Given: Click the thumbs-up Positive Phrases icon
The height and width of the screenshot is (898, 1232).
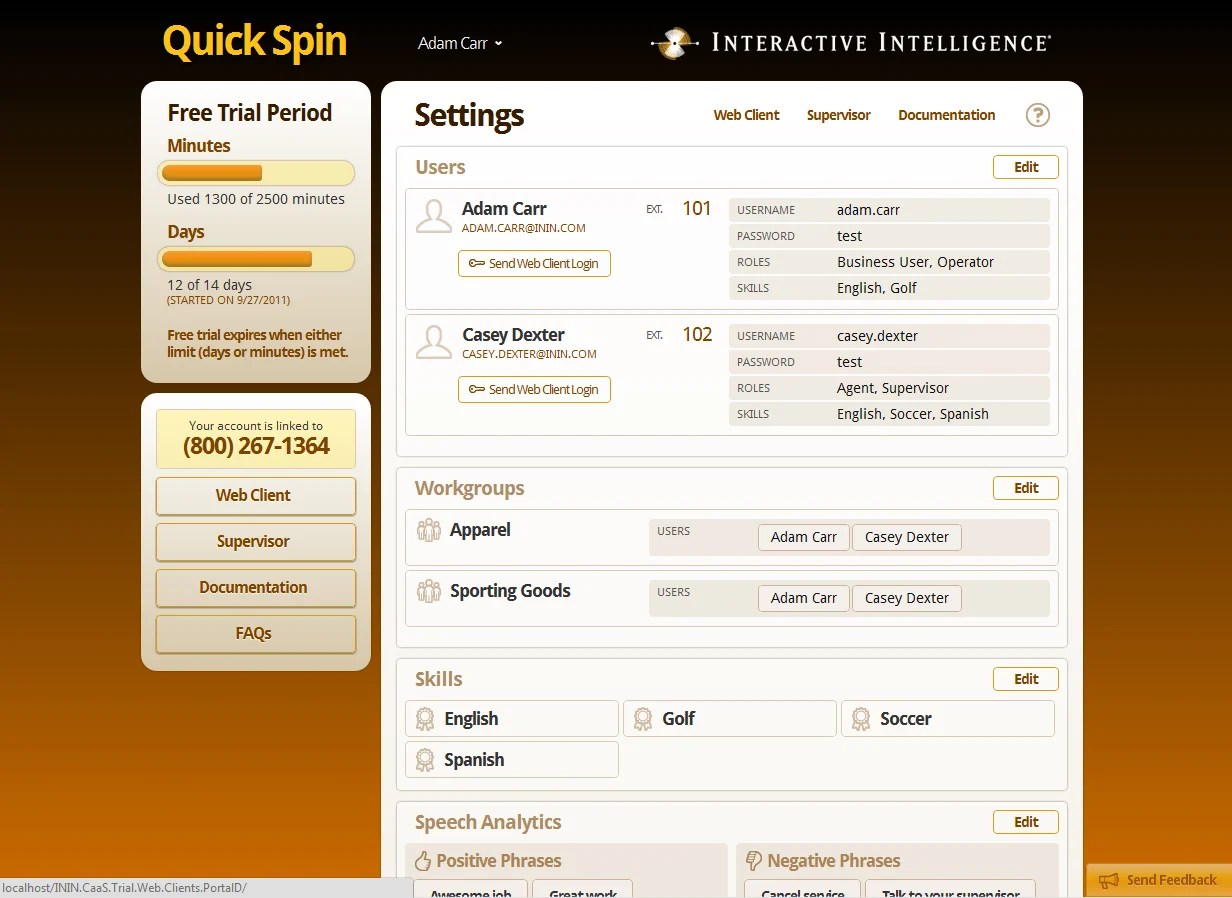Looking at the screenshot, I should pos(424,860).
